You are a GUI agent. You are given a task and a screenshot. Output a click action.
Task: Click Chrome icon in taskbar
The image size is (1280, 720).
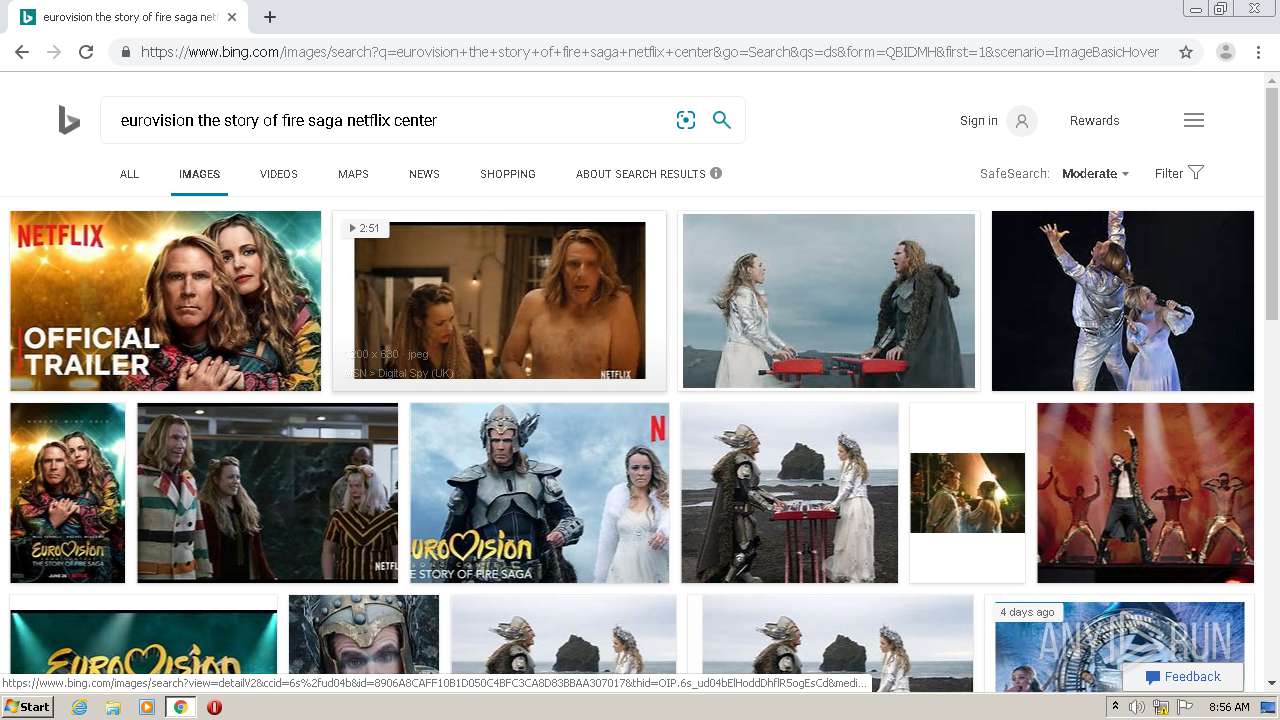[180, 707]
